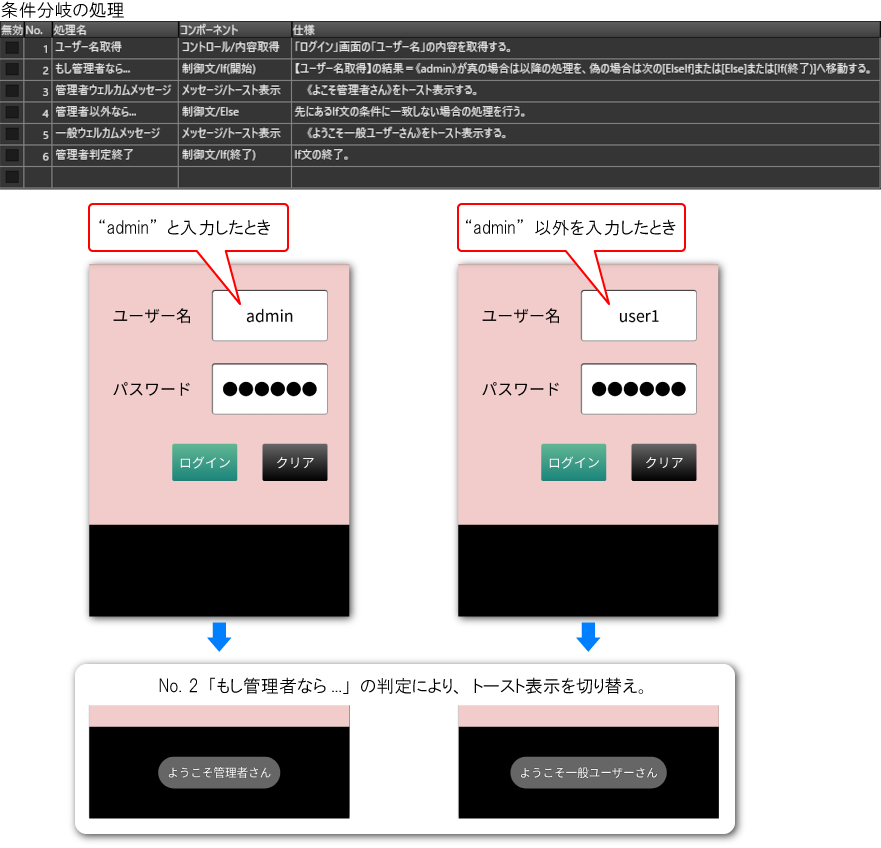Click the パスワード label in the user1 screen
Screen dimensions: 881x848
coord(521,389)
